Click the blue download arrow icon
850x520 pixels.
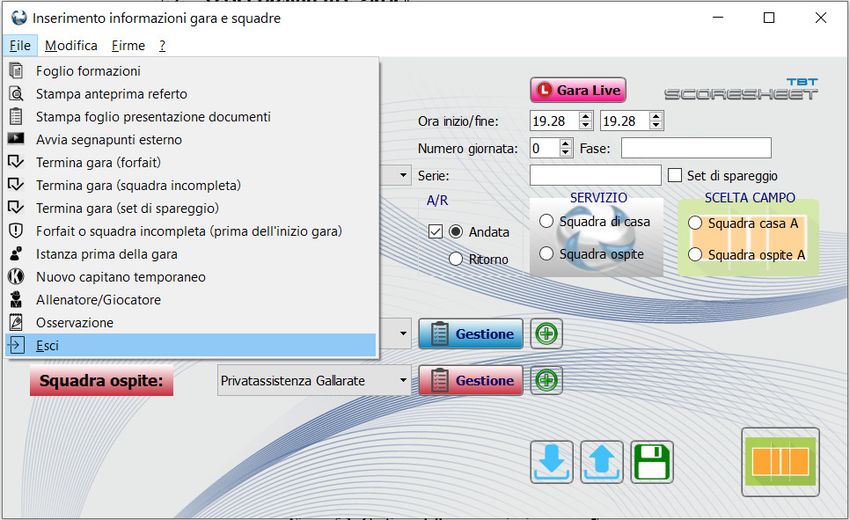coord(552,462)
